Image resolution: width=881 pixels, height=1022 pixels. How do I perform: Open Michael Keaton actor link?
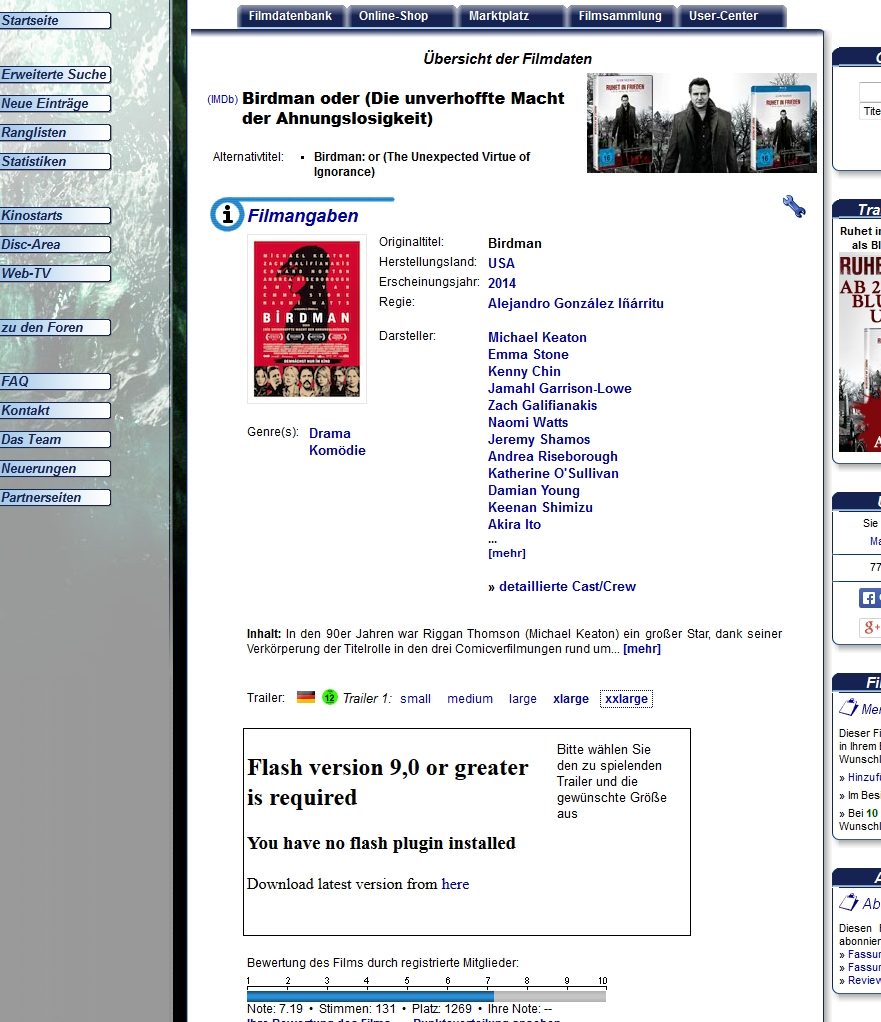click(x=537, y=338)
